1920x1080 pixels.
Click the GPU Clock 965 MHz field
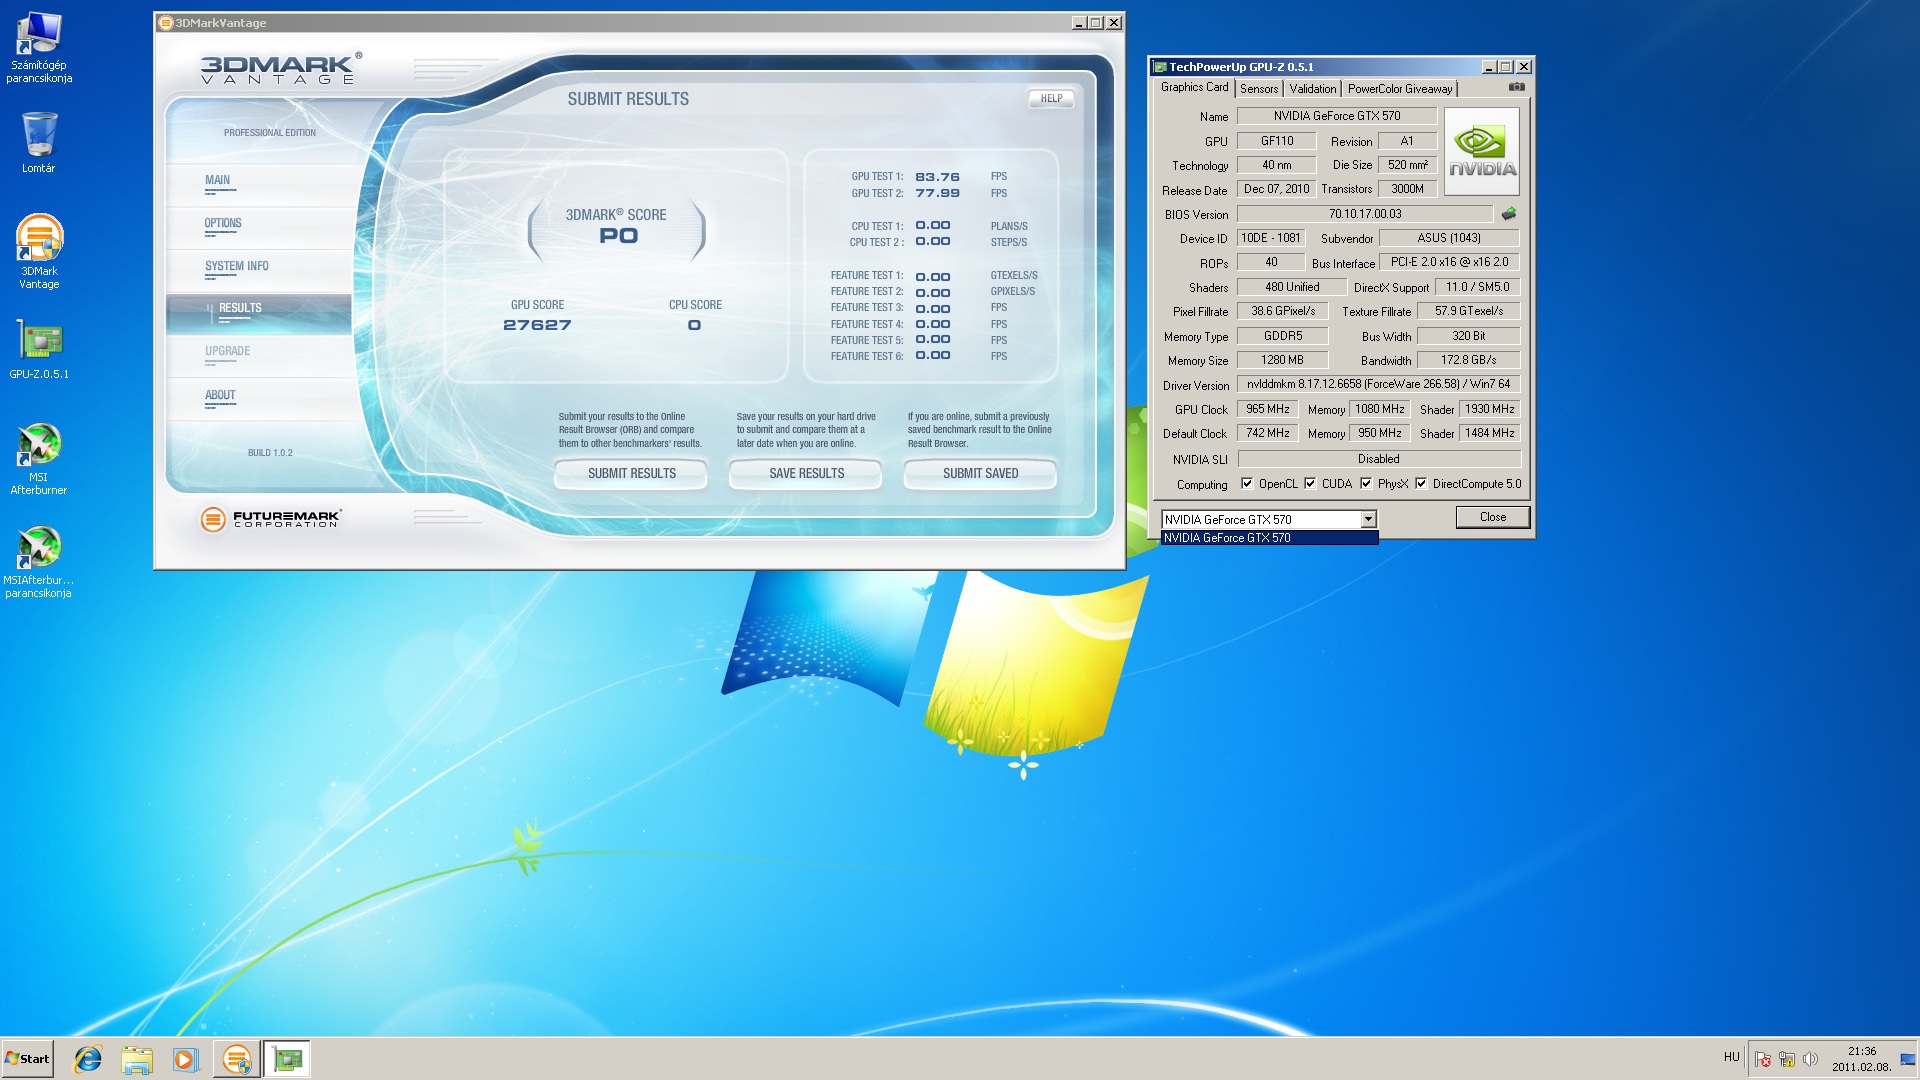[1268, 409]
